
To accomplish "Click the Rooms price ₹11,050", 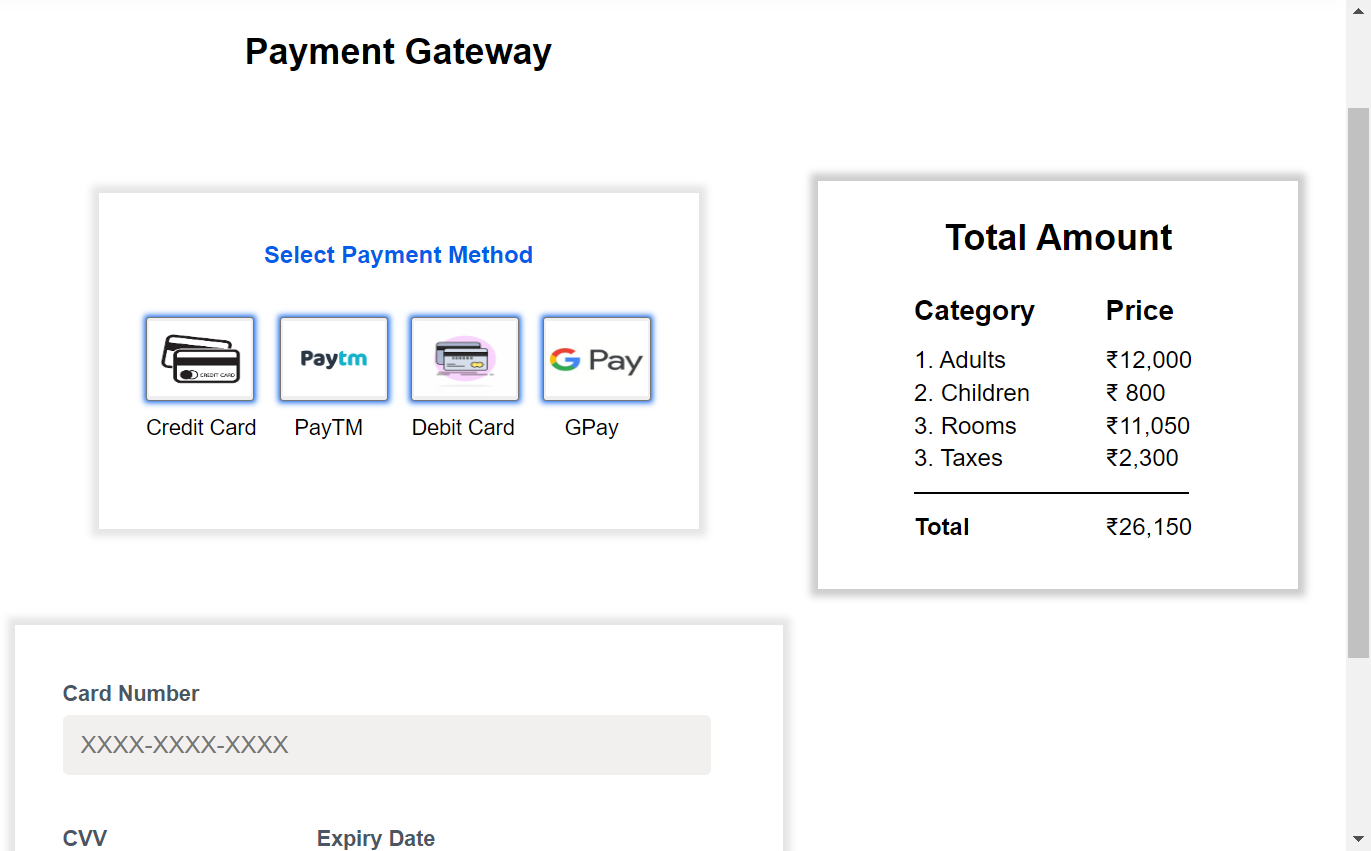I will point(1148,426).
